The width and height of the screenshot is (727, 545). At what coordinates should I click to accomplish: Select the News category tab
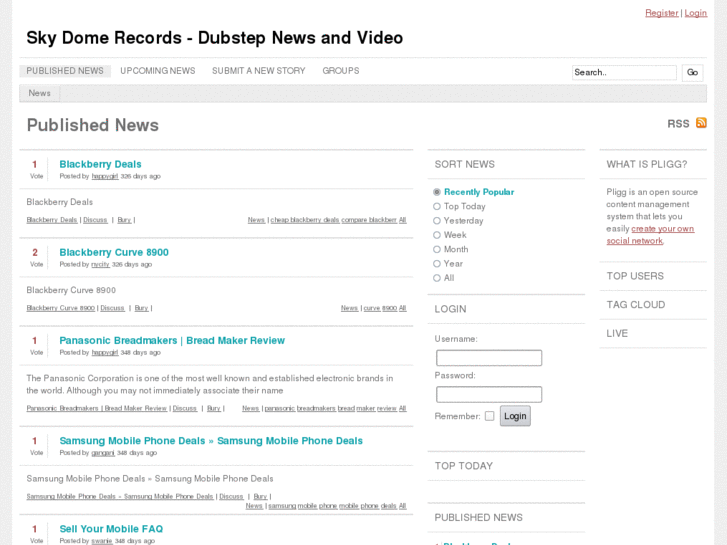coord(39,93)
